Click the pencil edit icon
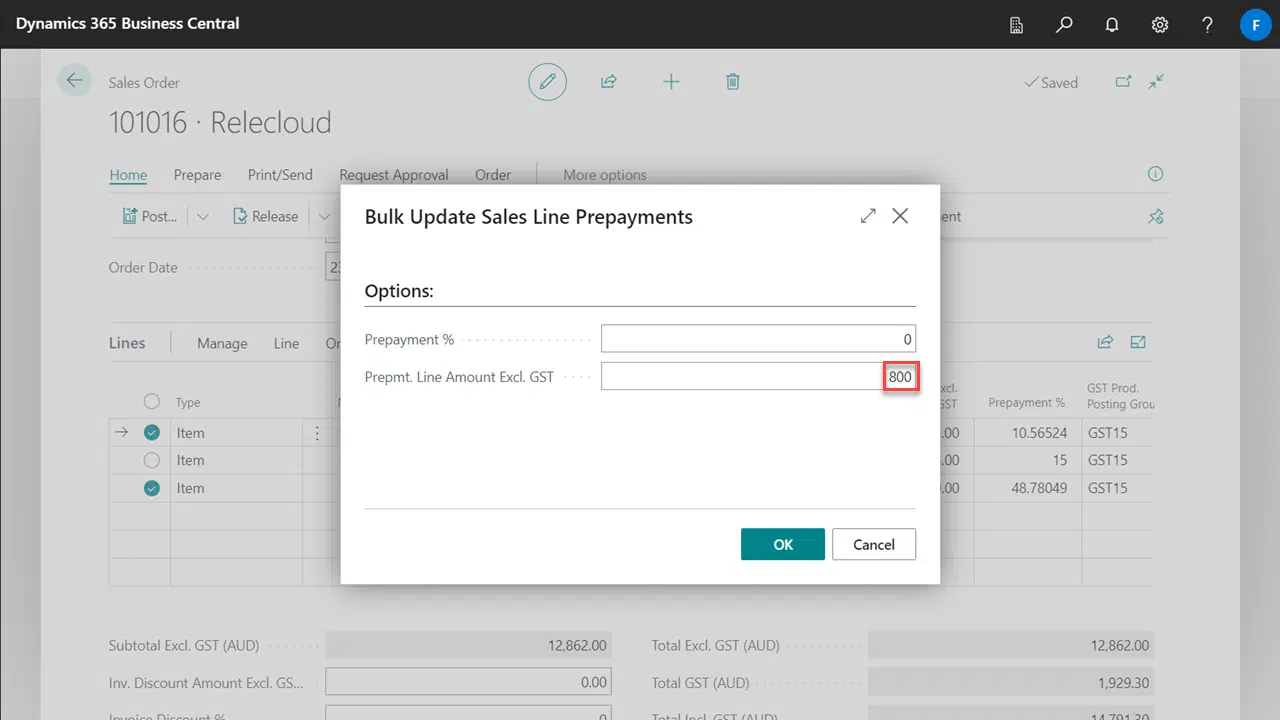The image size is (1280, 720). click(547, 82)
